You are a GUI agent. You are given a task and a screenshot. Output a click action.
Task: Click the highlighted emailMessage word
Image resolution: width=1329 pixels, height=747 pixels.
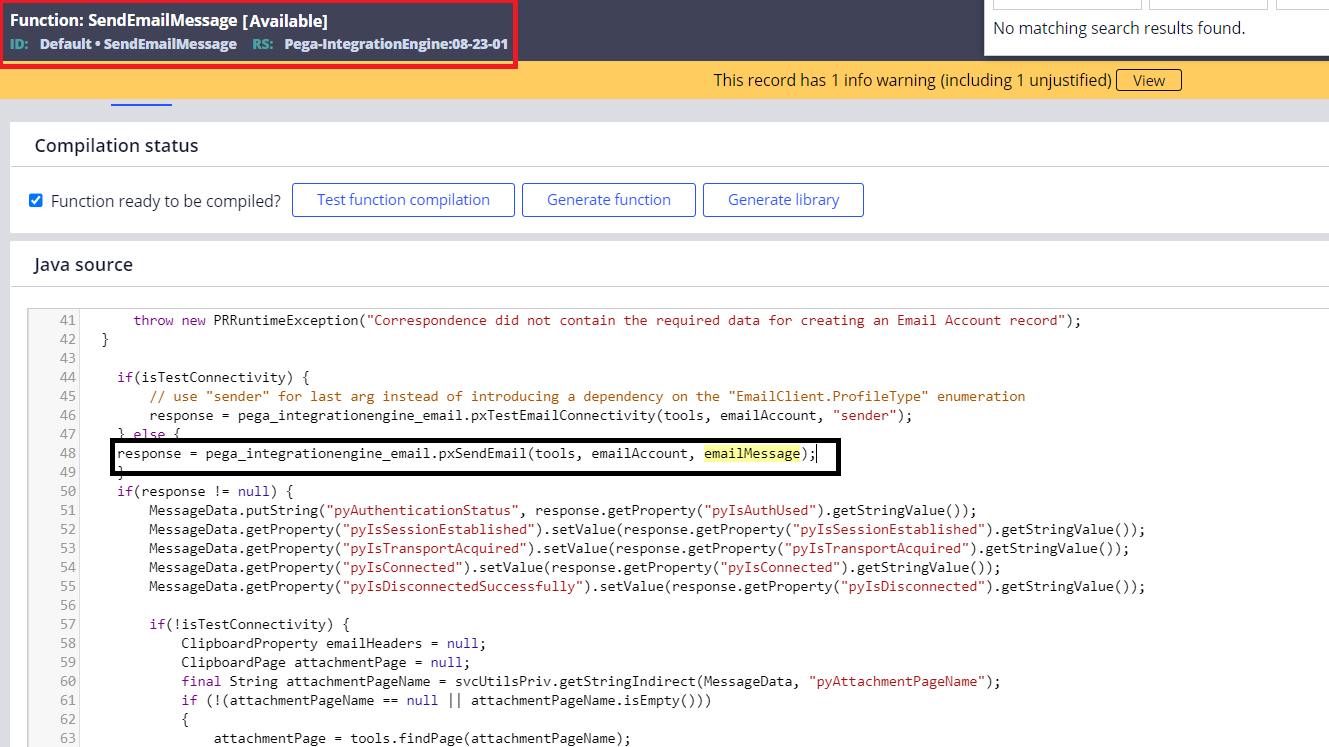752,453
